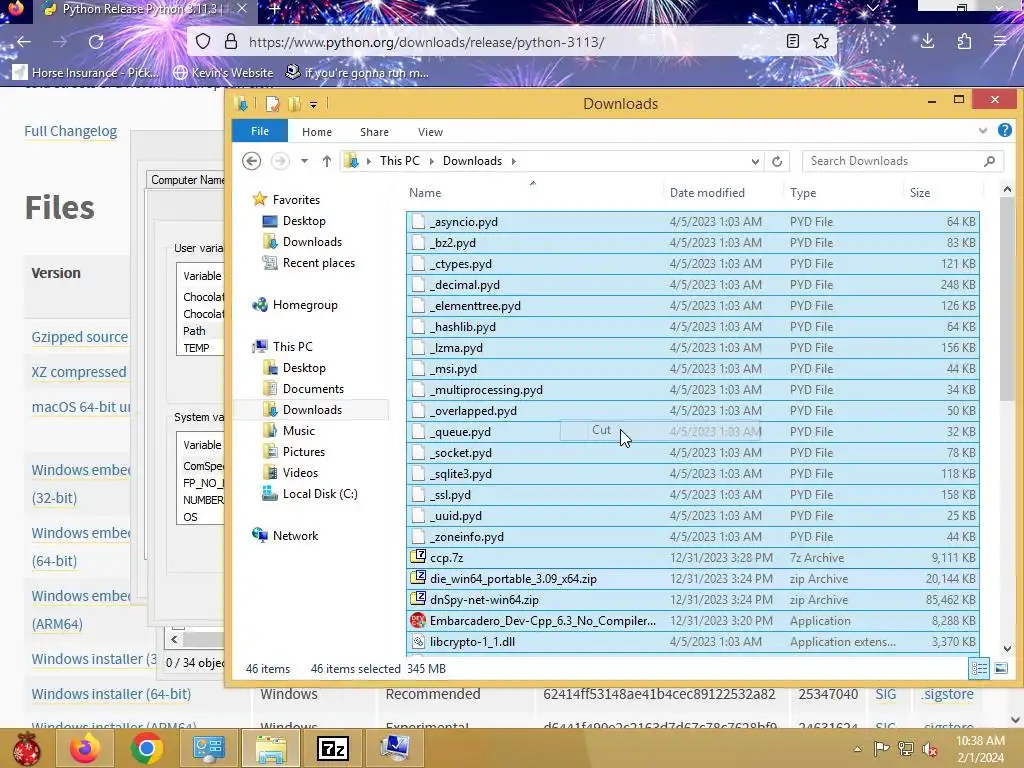Click the New folder quick access icon
1024x768 pixels.
click(x=294, y=104)
